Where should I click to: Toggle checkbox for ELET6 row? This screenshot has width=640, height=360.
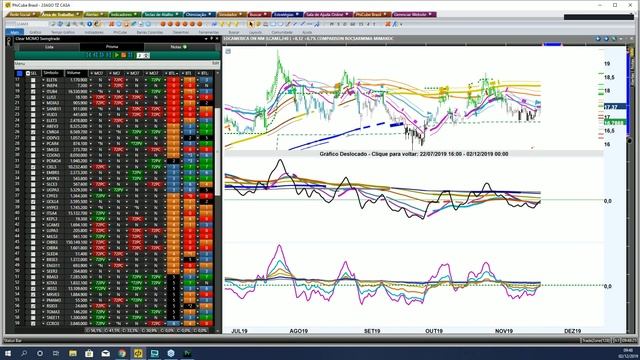pyautogui.click(x=33, y=80)
